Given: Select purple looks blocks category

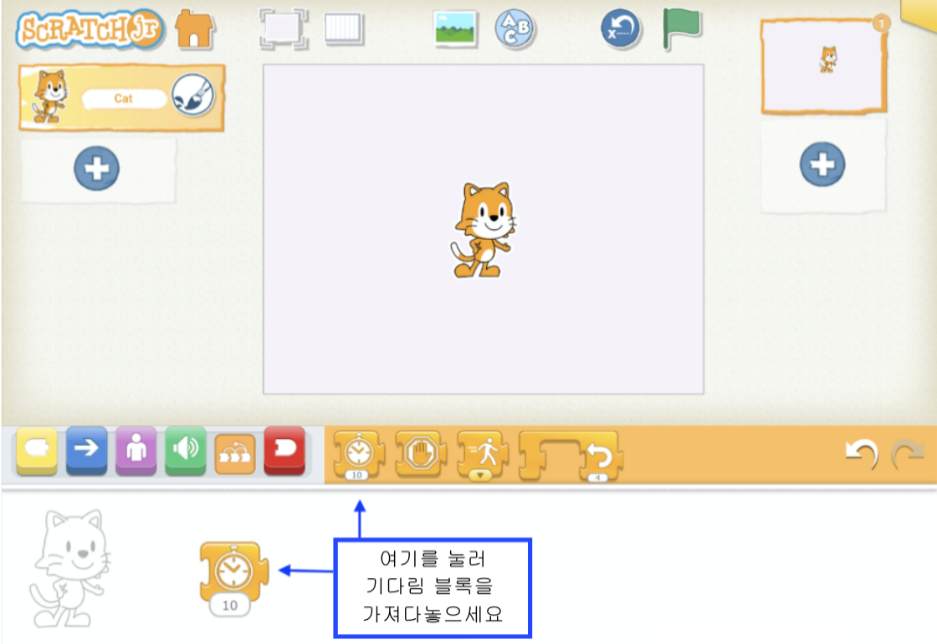Looking at the screenshot, I should click(x=136, y=451).
